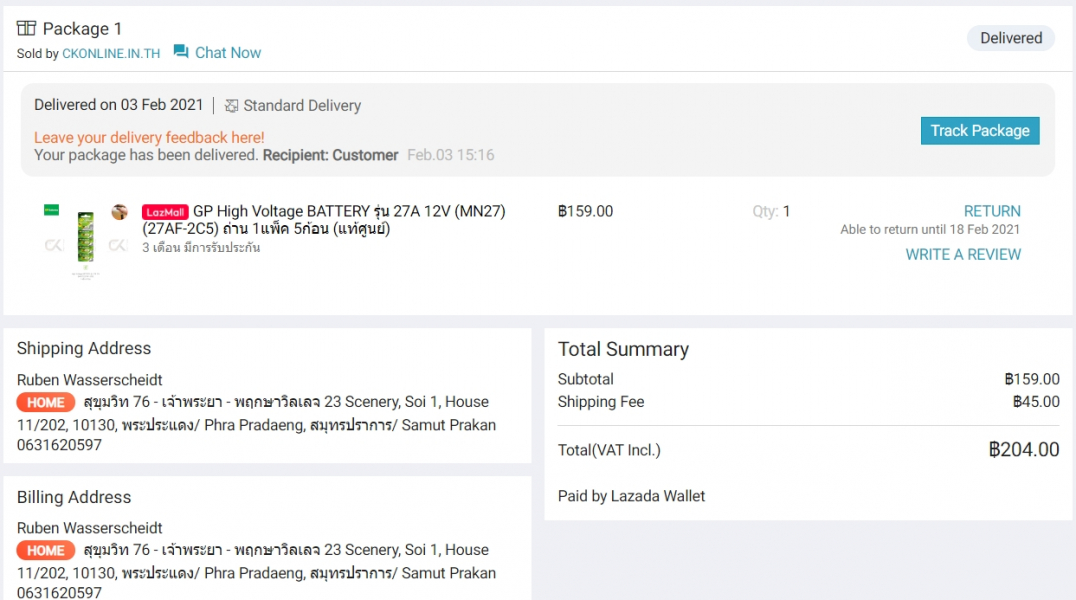Viewport: 1076px width, 600px height.
Task: Click 'Delivered on 03 Feb 2021' text
Action: coord(119,105)
